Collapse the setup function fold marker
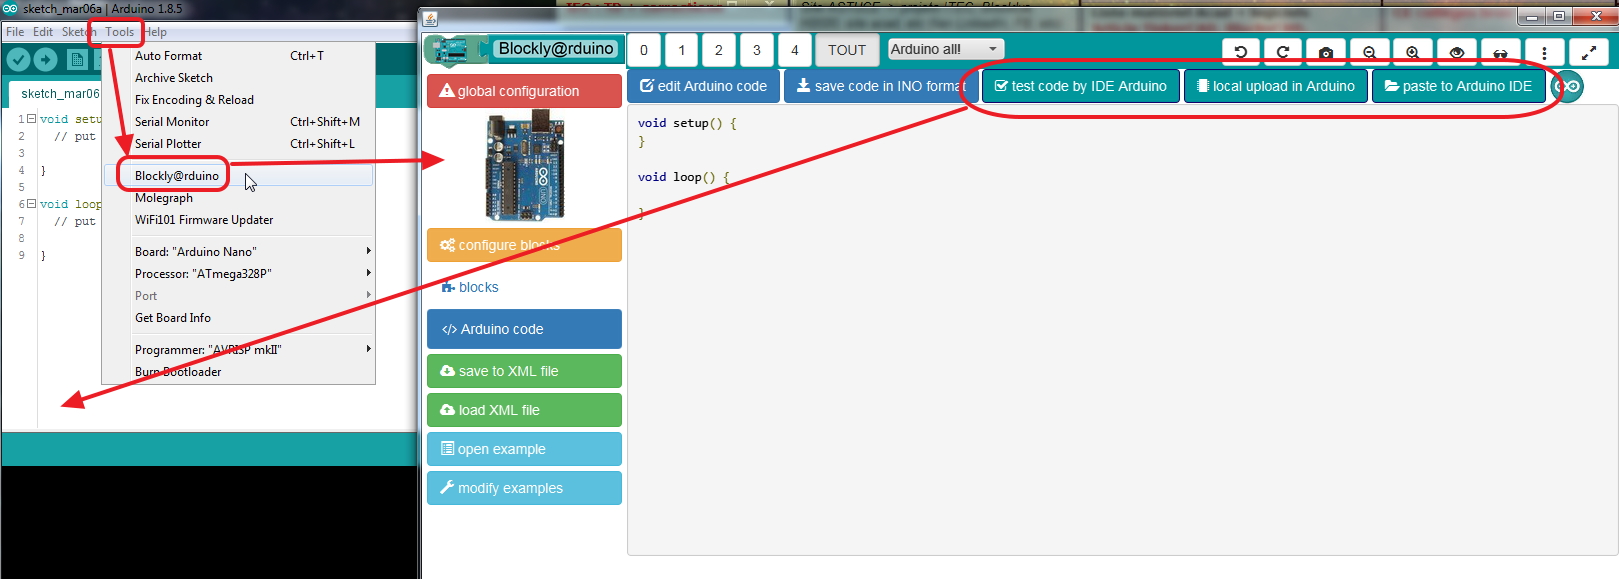The width and height of the screenshot is (1619, 579). (x=31, y=119)
